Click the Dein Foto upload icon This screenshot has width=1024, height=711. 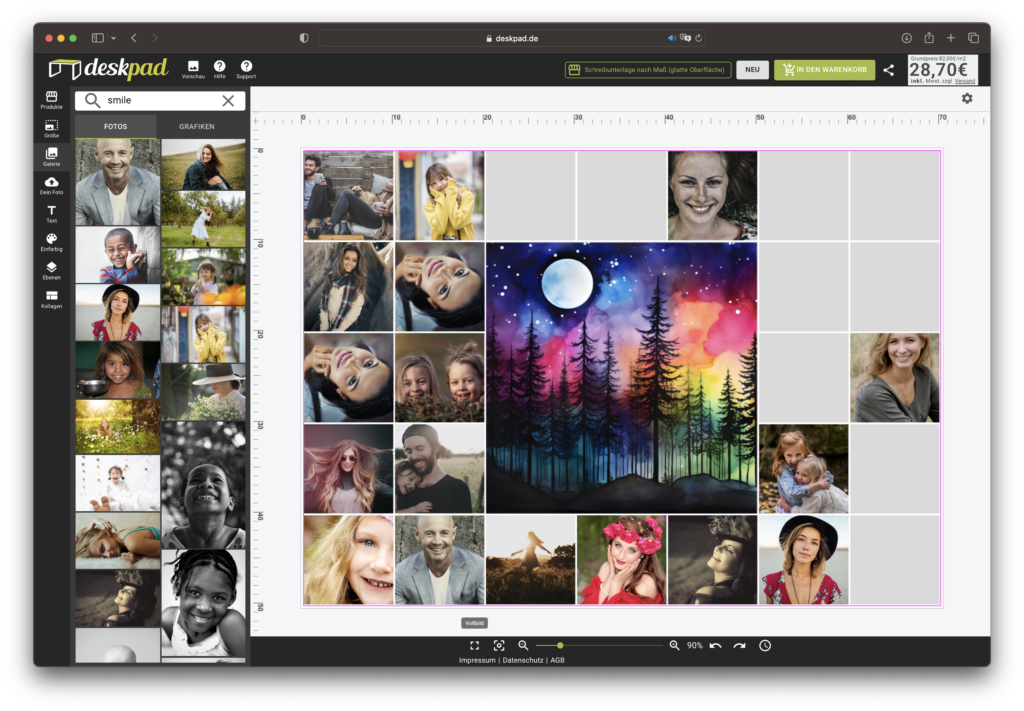pyautogui.click(x=51, y=185)
